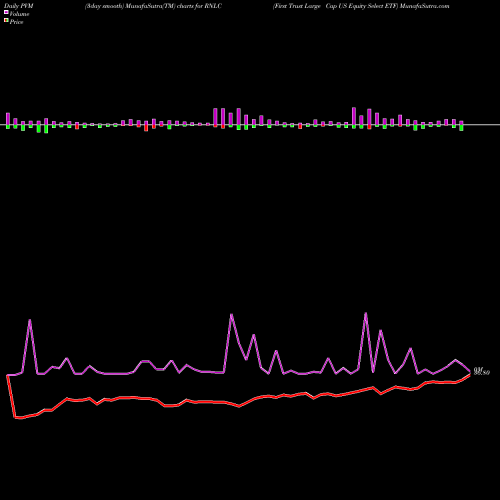The width and height of the screenshot is (500, 500).
Task: Click the 'First Trust Large Cap US Equity Select ETF' title
Action: 335,6
